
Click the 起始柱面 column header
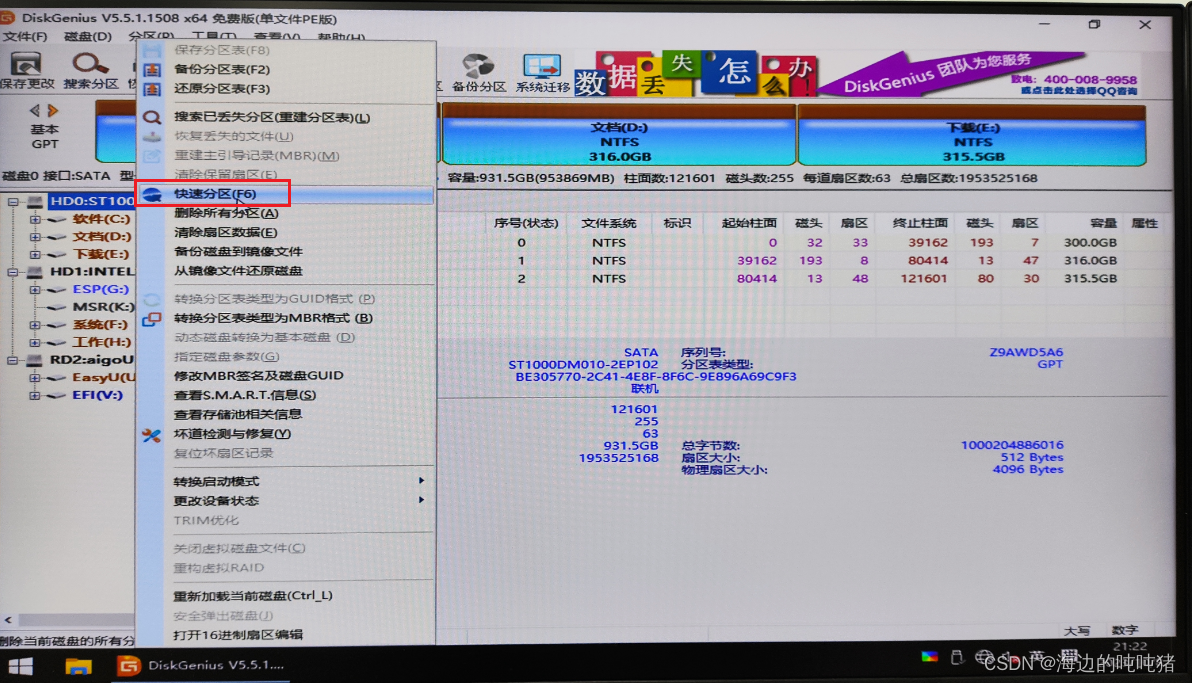point(749,223)
